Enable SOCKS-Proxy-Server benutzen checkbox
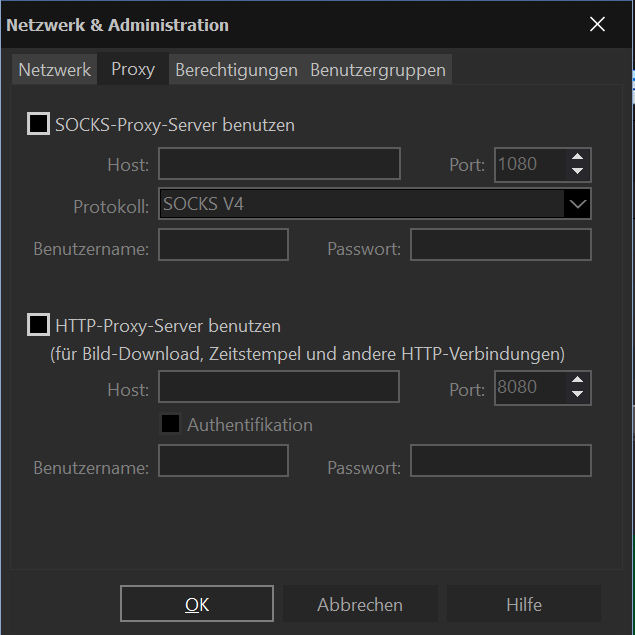This screenshot has height=635, width=635. [x=39, y=125]
